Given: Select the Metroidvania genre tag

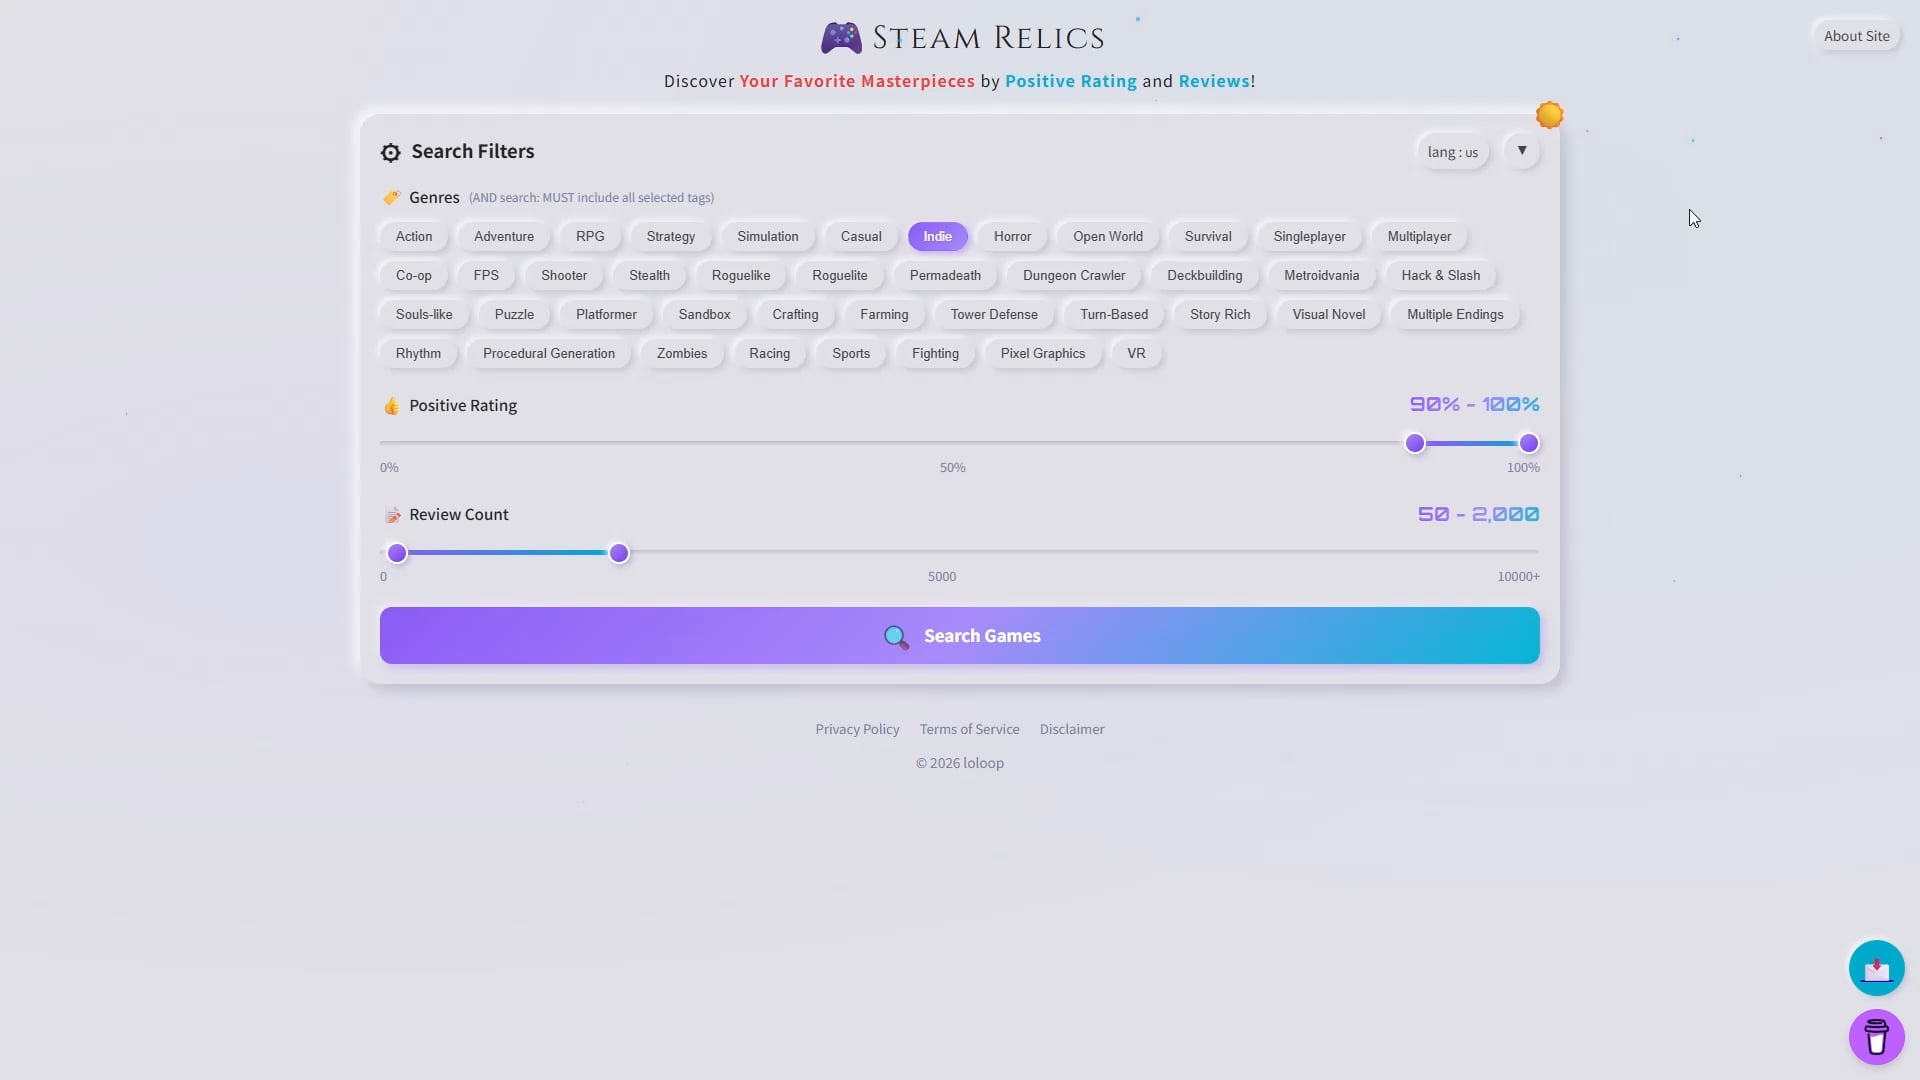Looking at the screenshot, I should pos(1321,275).
